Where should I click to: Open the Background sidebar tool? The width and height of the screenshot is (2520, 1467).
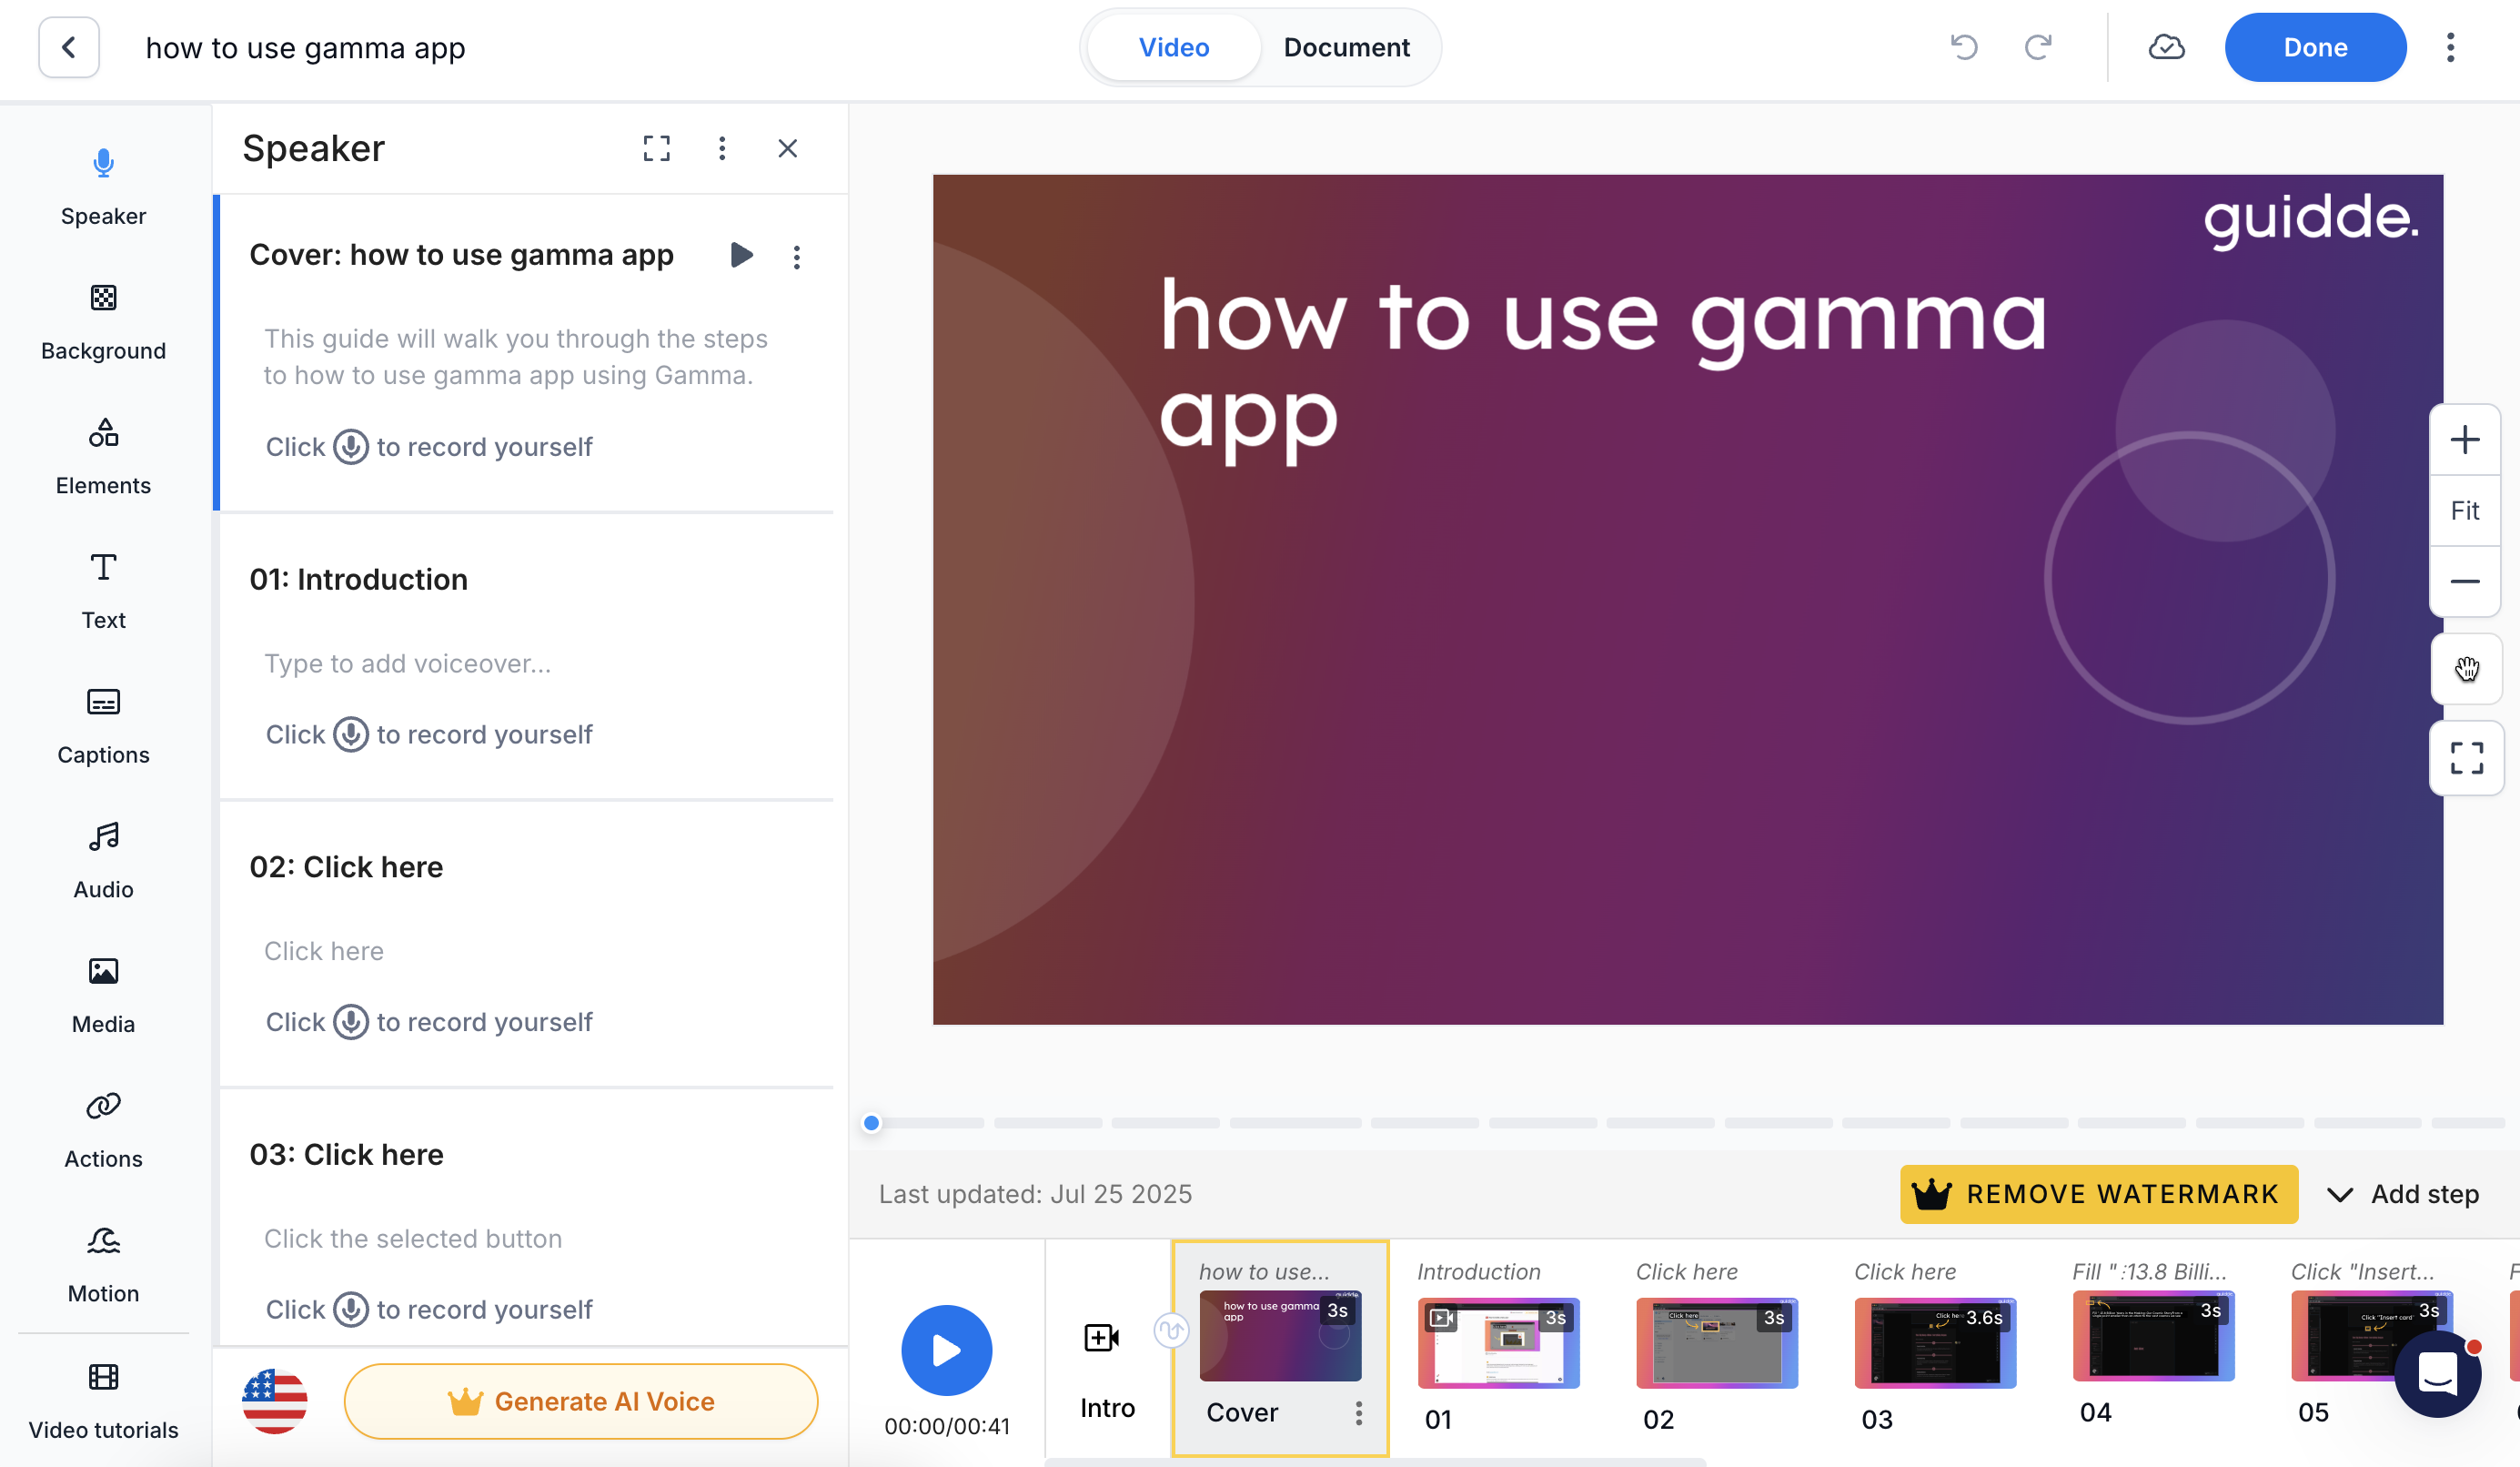pos(103,322)
